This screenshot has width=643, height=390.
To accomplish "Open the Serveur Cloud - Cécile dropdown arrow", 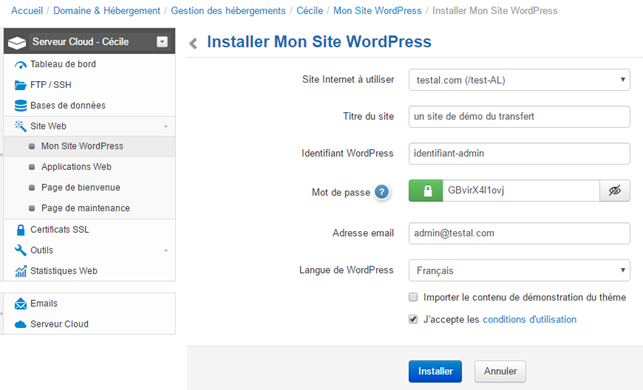I will click(162, 42).
